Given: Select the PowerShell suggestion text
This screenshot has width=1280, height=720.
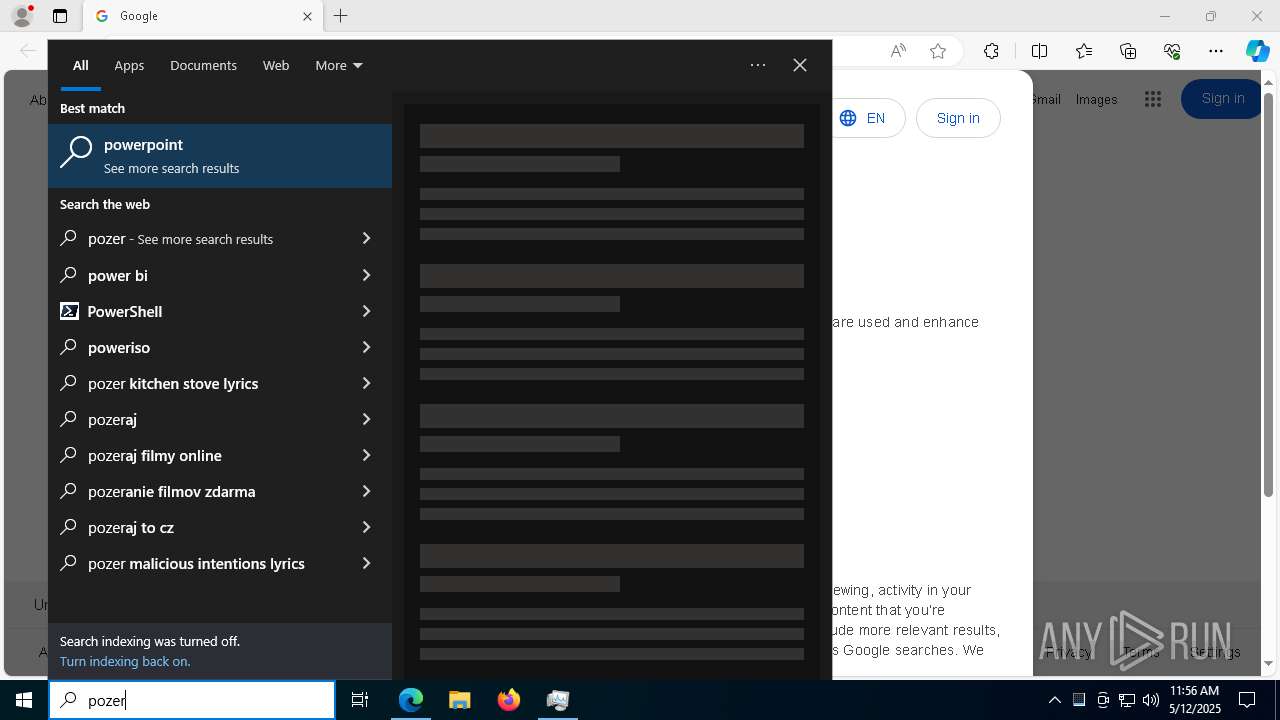Looking at the screenshot, I should [x=125, y=311].
